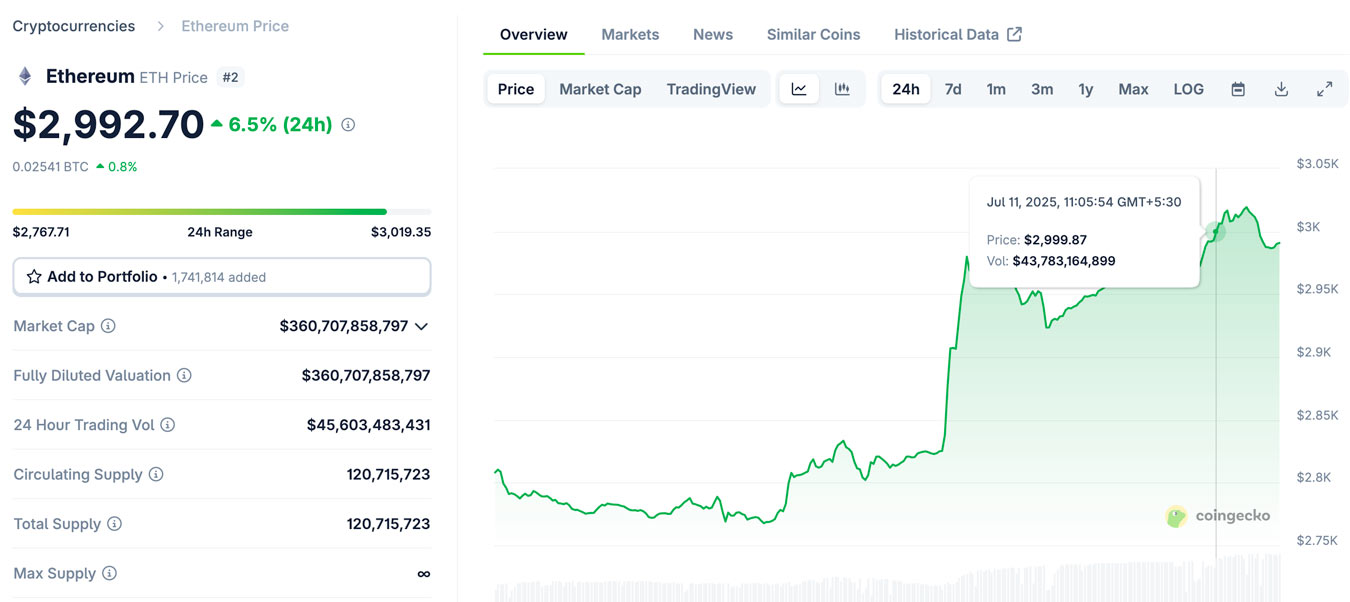Open the Similar Coins tab

pyautogui.click(x=813, y=33)
